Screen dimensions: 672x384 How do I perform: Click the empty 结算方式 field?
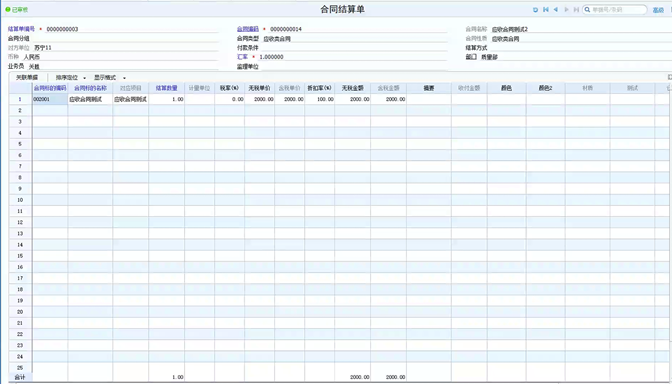580,48
